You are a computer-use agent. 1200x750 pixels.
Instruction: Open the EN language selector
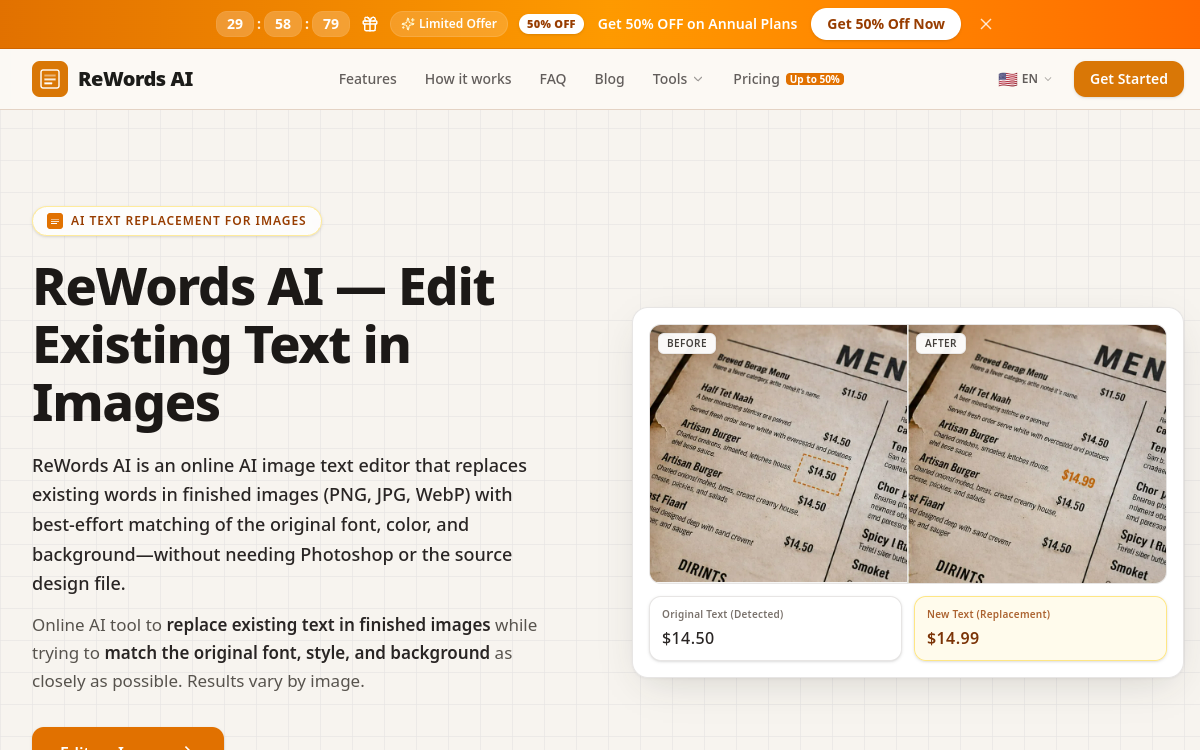tap(1025, 79)
